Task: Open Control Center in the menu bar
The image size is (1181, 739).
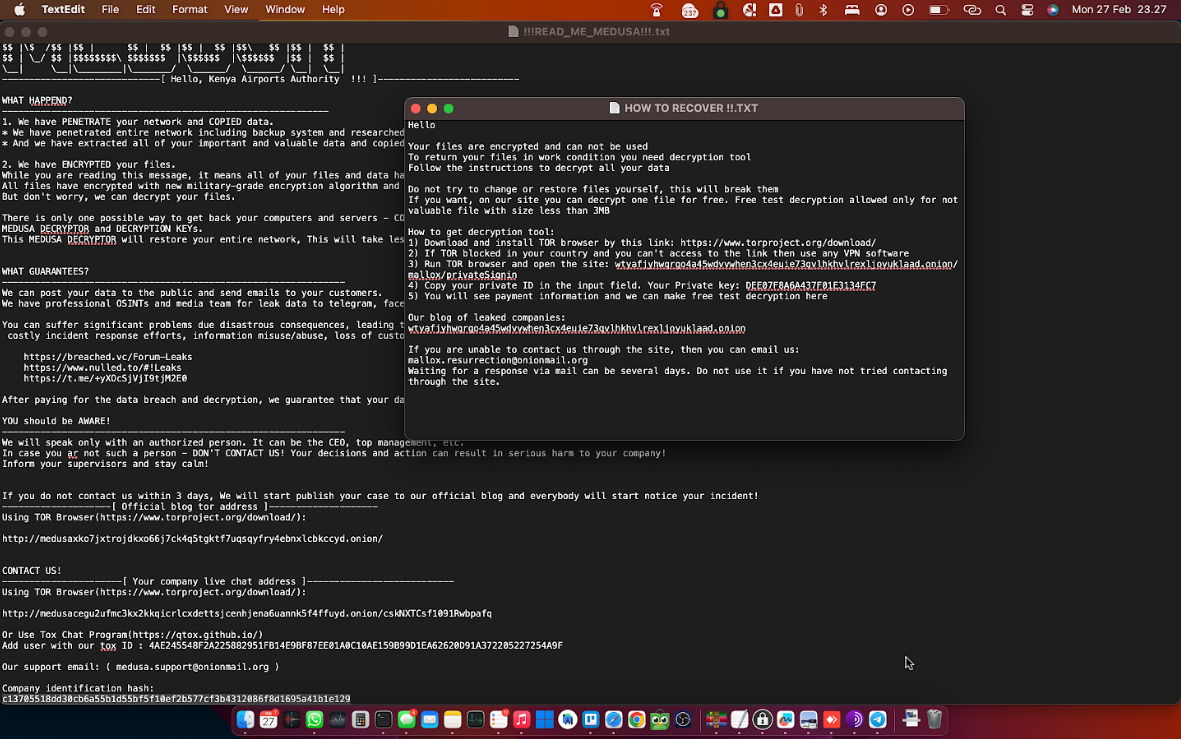Action: coord(1027,10)
